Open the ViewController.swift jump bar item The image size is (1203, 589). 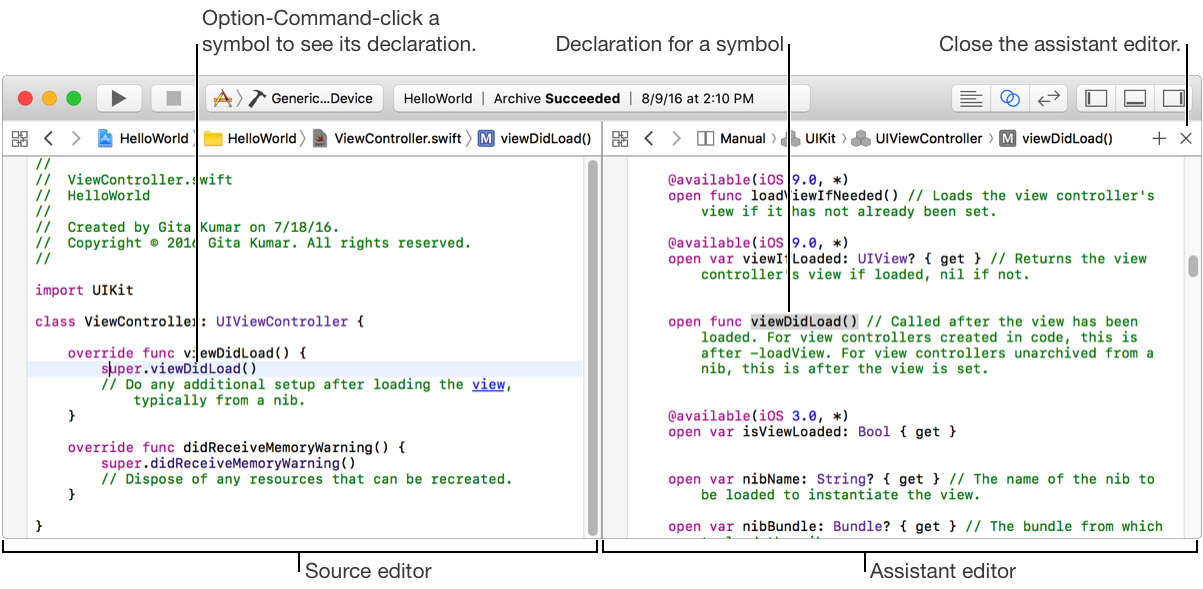tap(388, 139)
